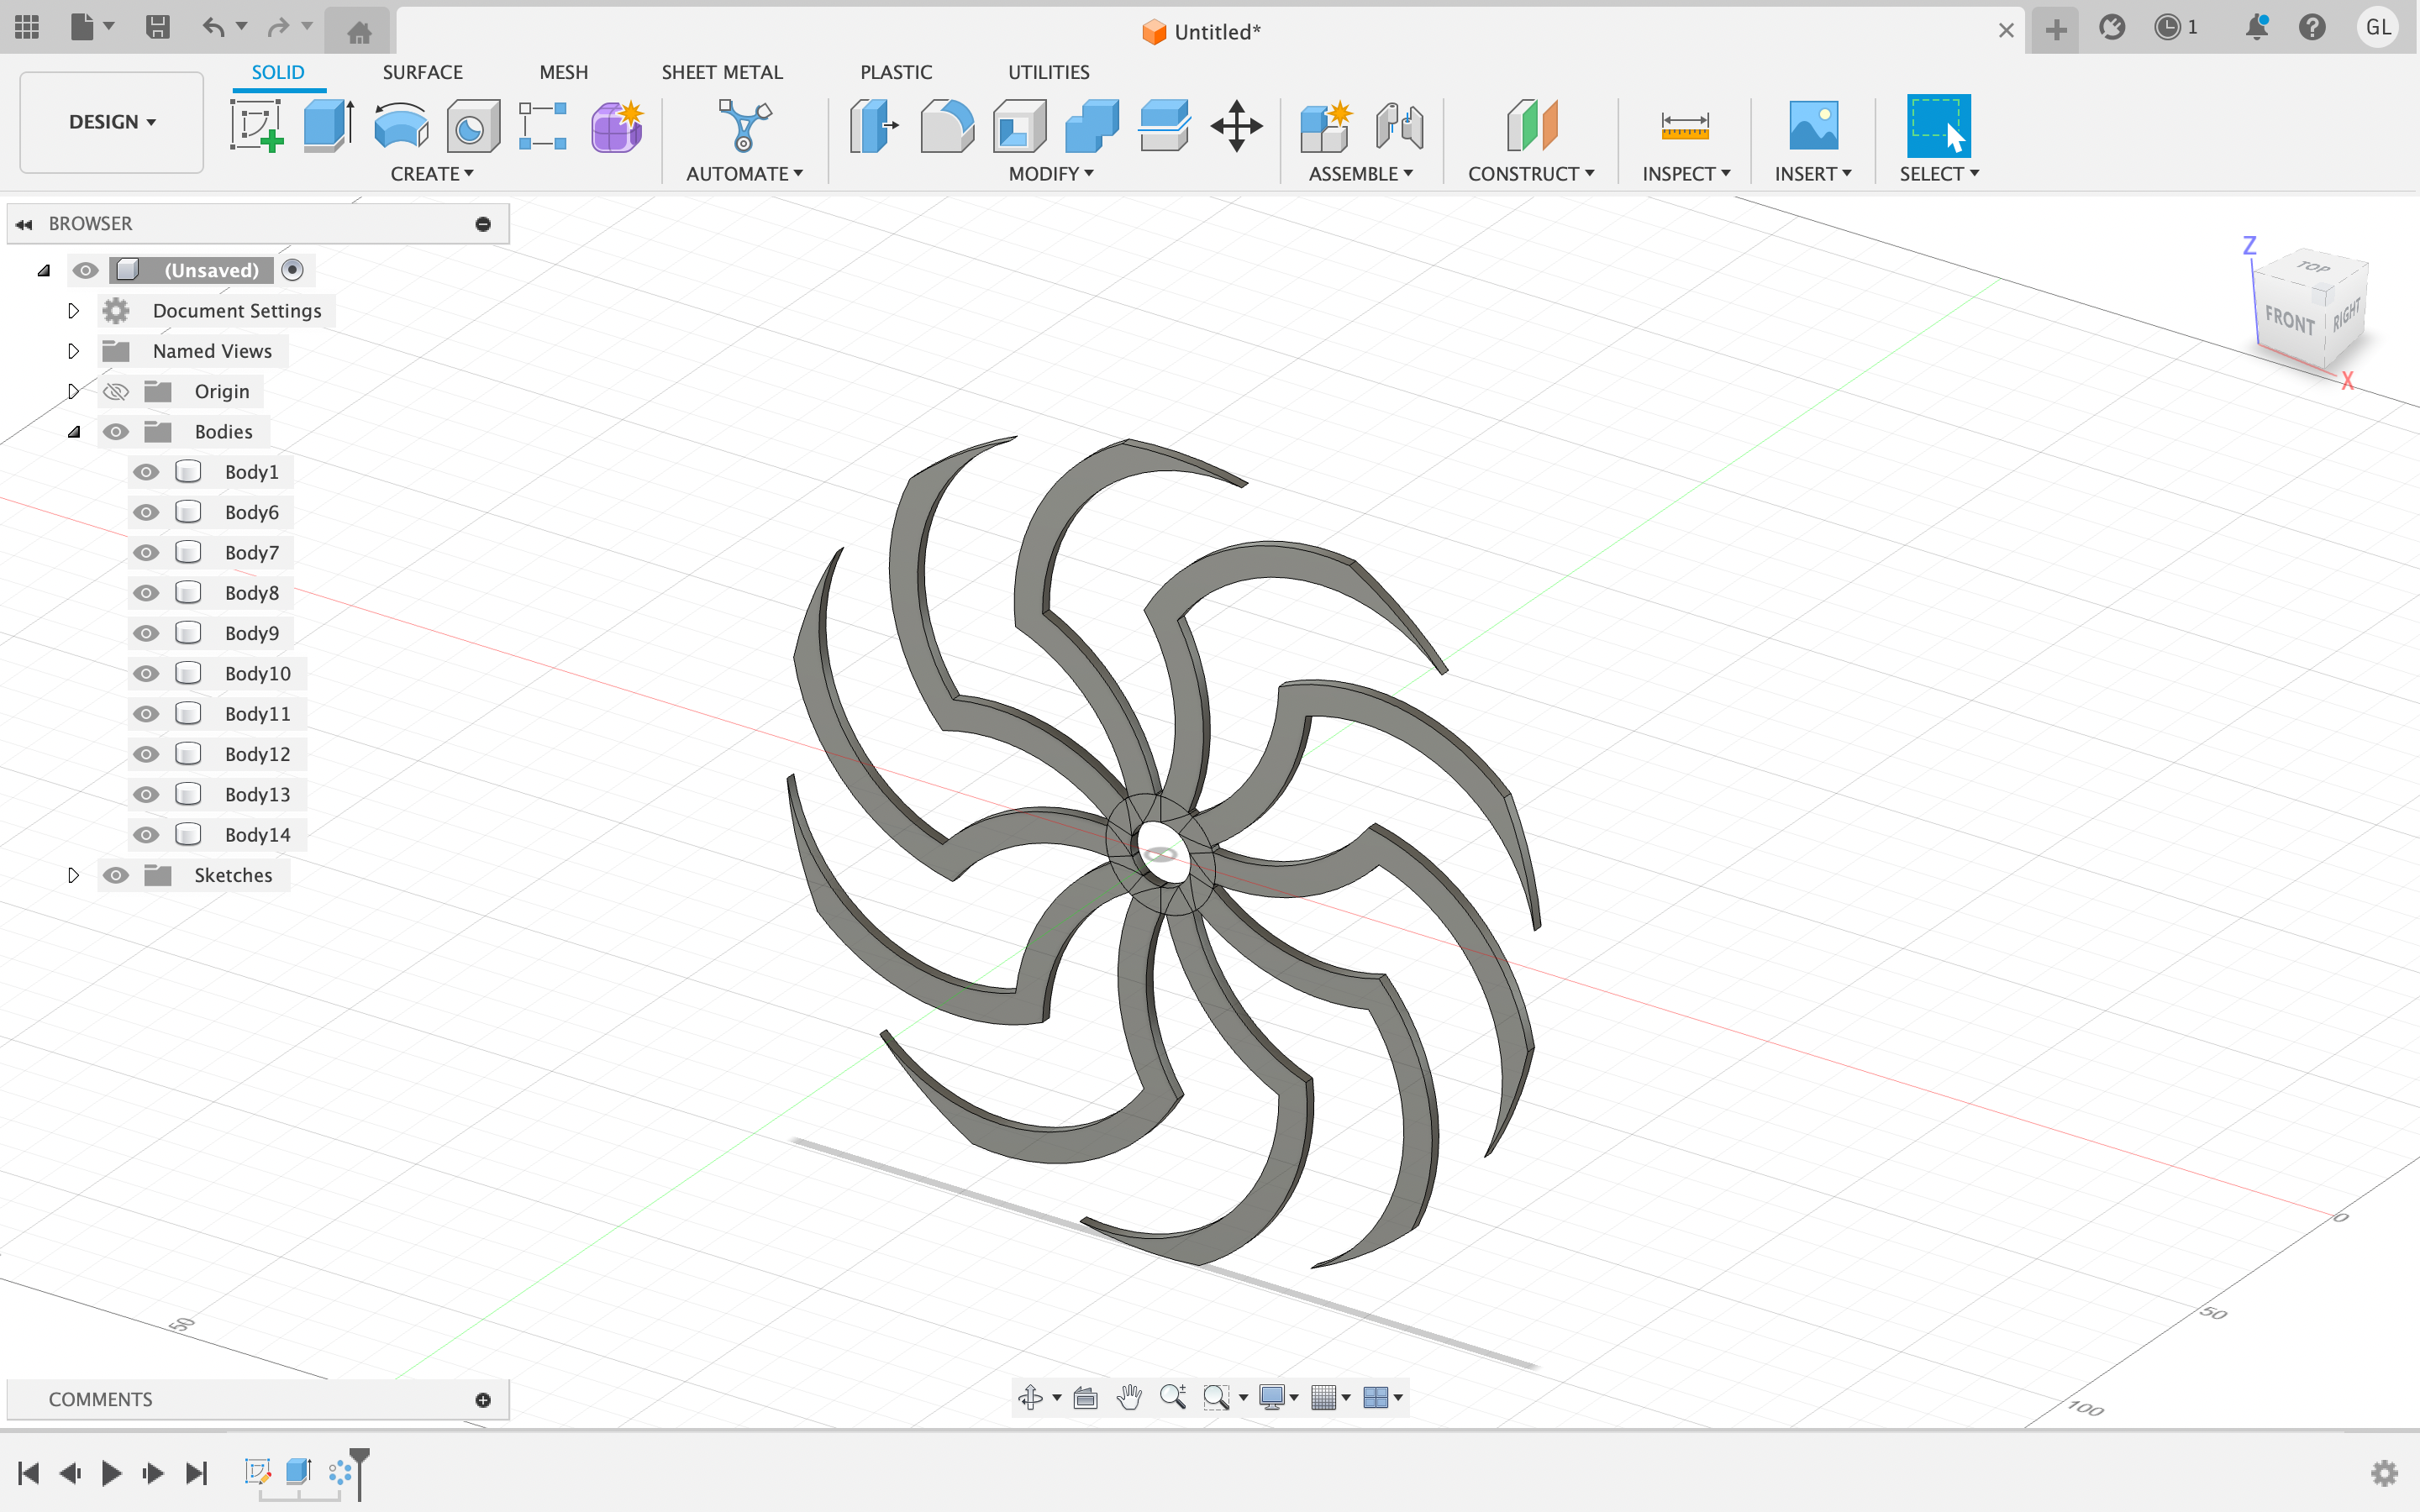Expand the Document Settings node

[73, 311]
